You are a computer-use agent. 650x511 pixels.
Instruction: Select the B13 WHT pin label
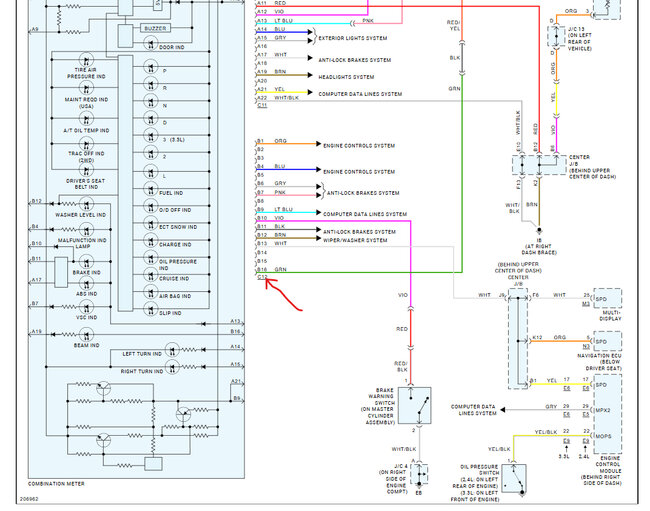272,244
